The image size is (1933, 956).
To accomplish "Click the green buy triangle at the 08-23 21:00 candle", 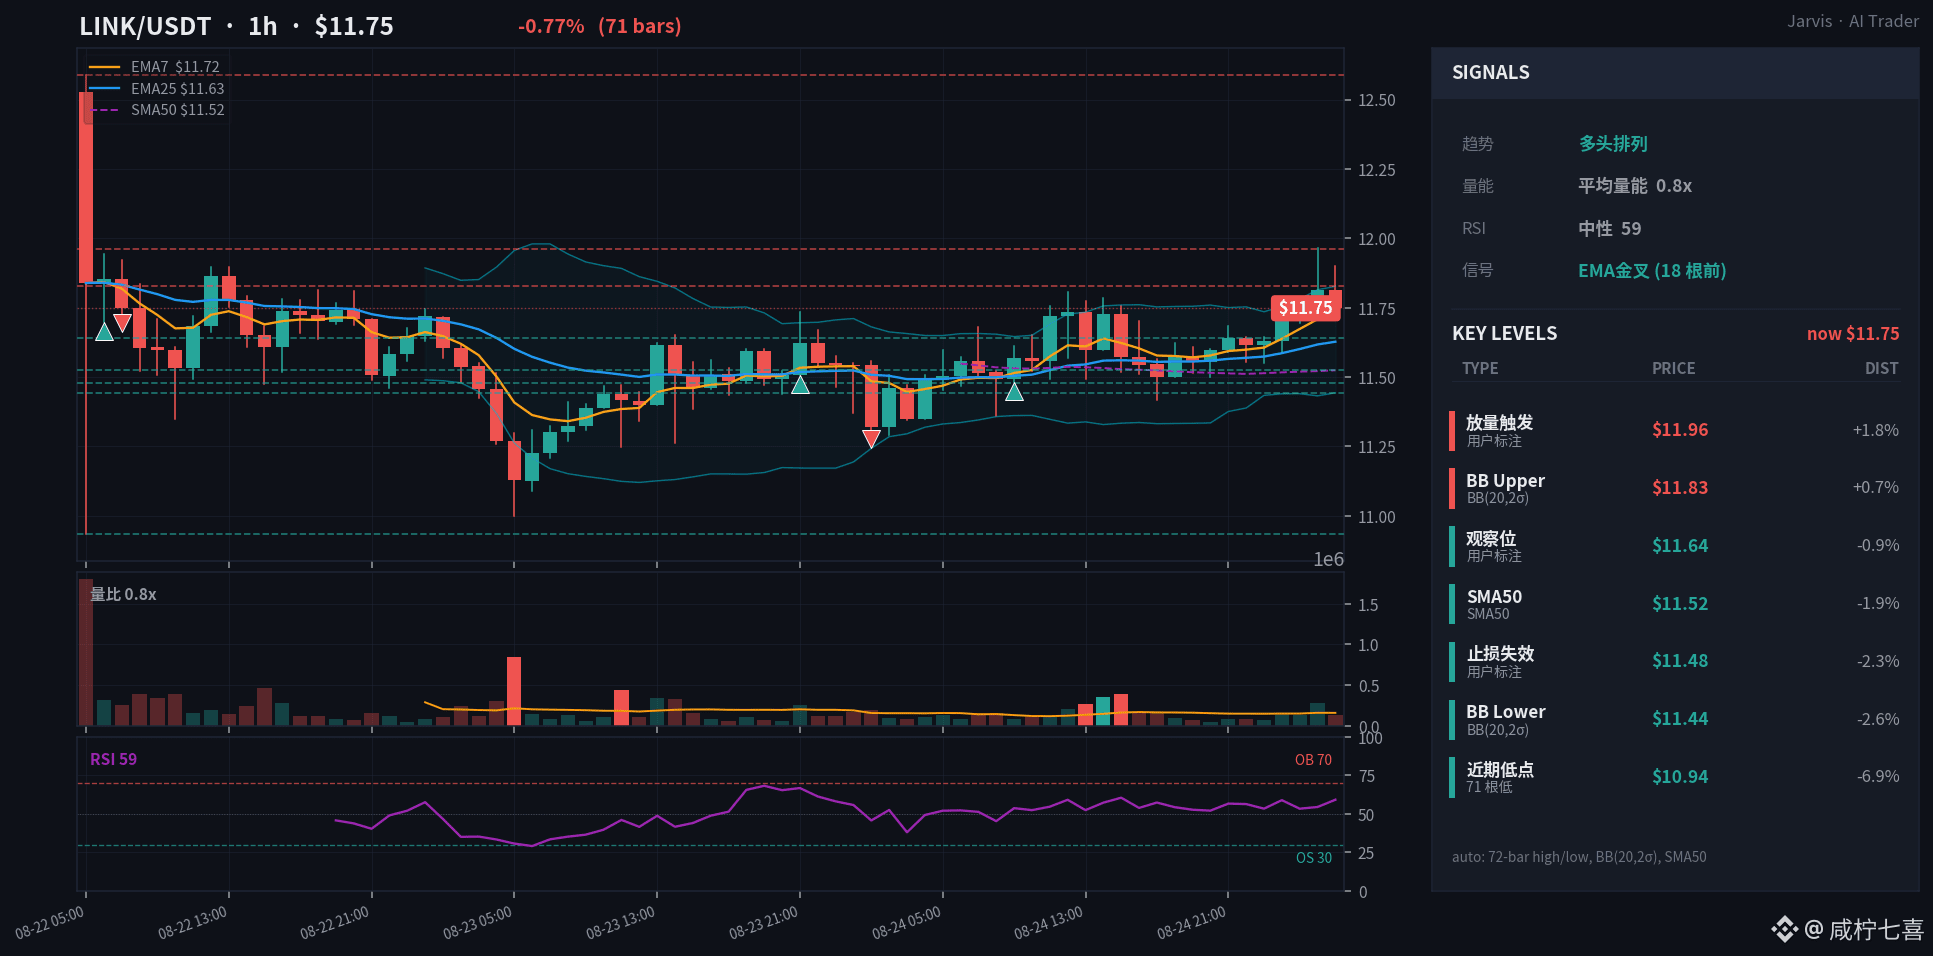I will click(x=800, y=385).
